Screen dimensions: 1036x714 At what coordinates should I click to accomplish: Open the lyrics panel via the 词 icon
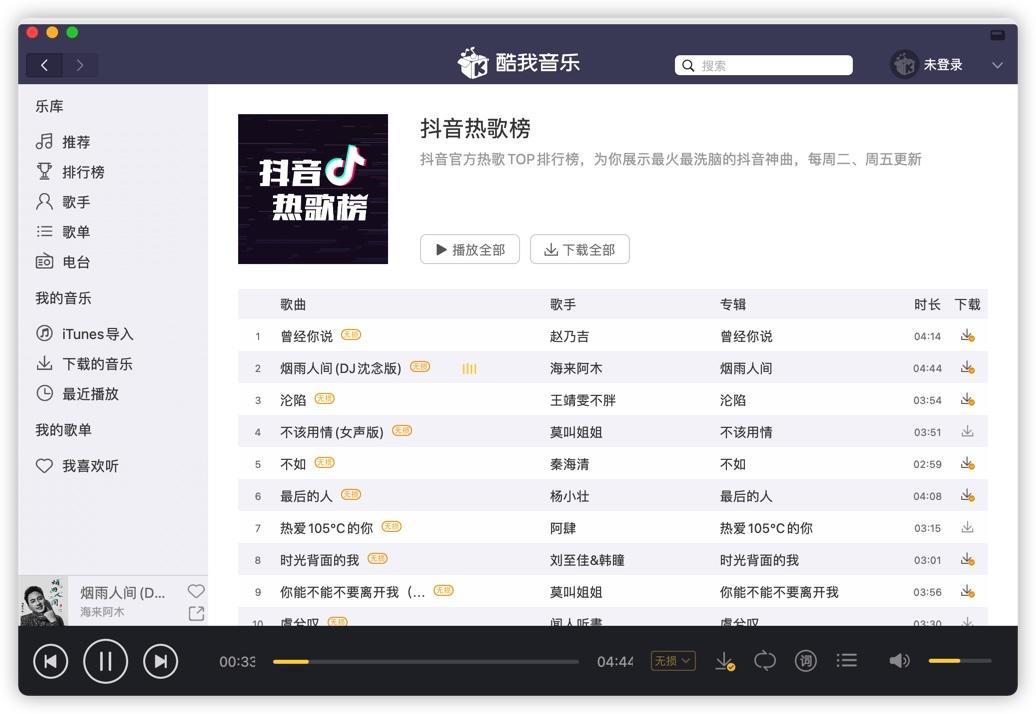tap(805, 661)
